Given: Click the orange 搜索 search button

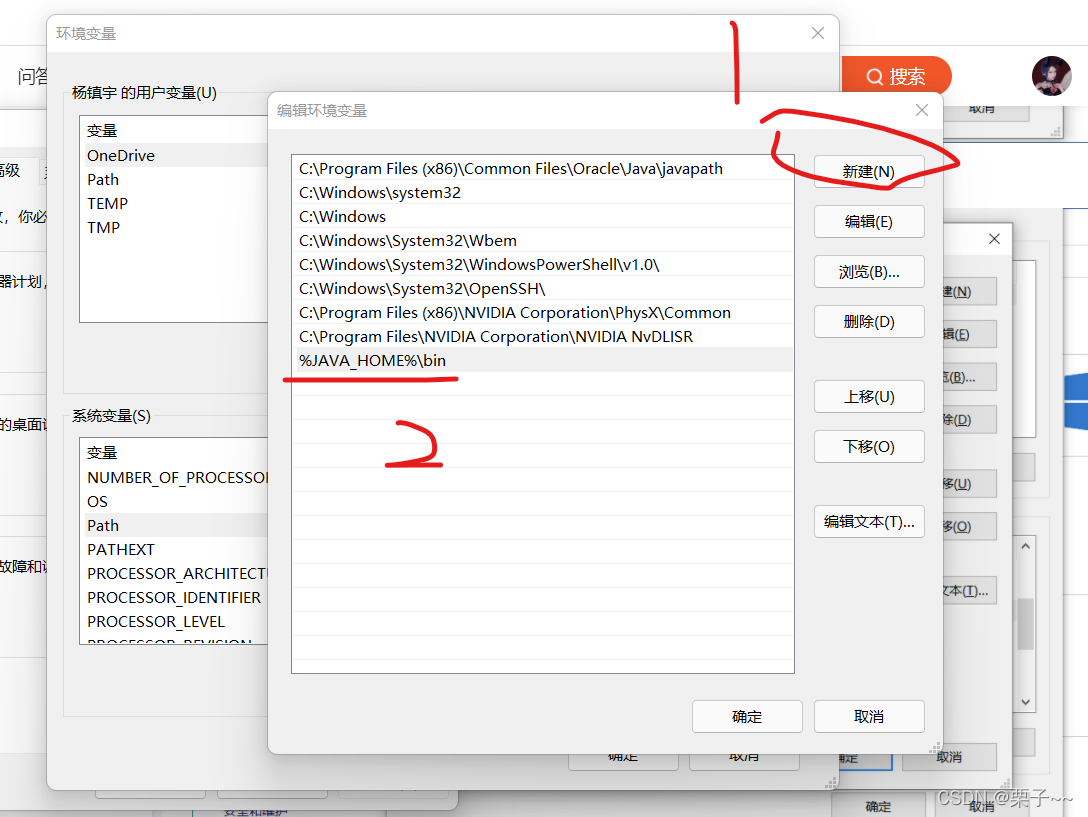Looking at the screenshot, I should point(896,76).
